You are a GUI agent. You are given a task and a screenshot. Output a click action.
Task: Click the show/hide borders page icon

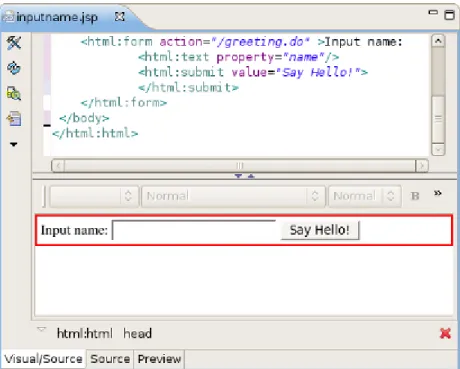(14, 119)
